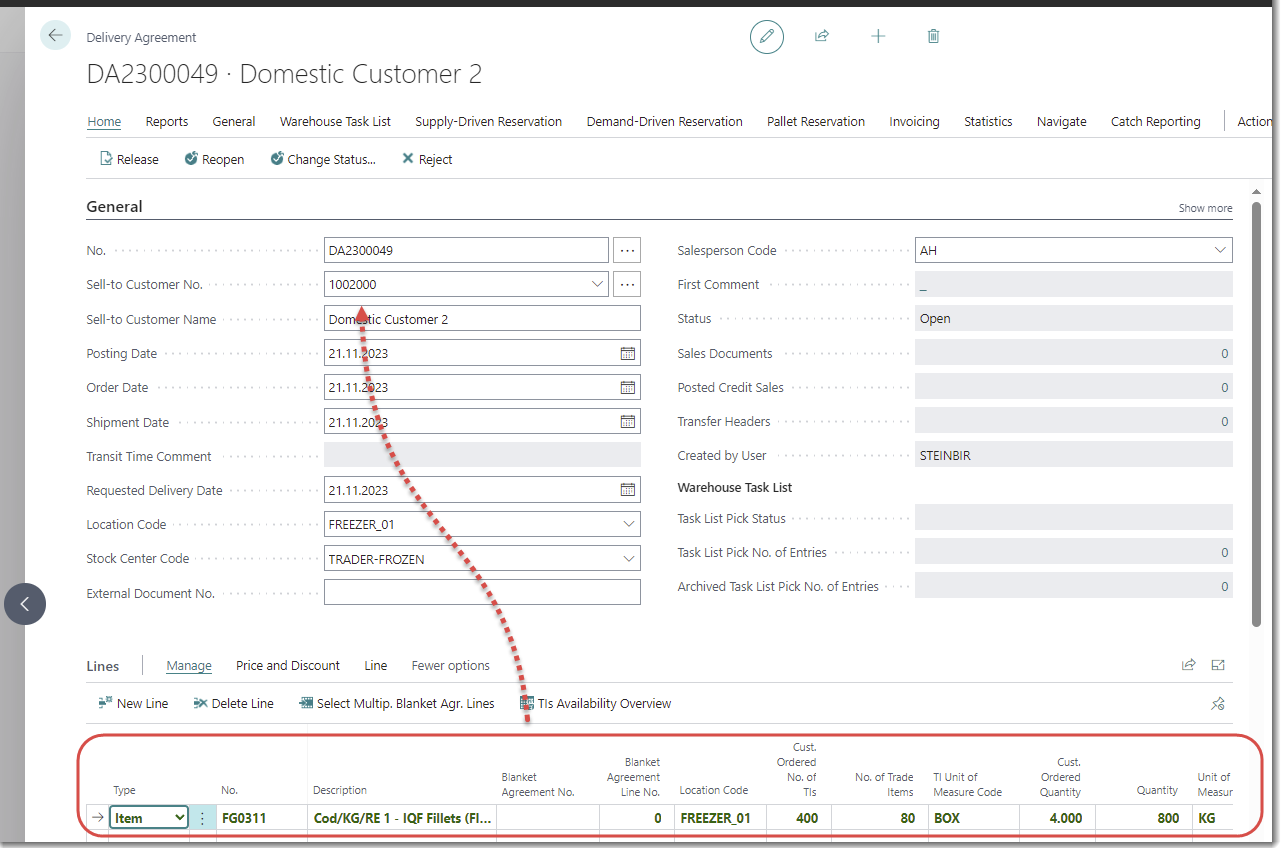Image resolution: width=1282 pixels, height=848 pixels.
Task: Open calendar picker for Shipment Date
Action: [x=627, y=422]
